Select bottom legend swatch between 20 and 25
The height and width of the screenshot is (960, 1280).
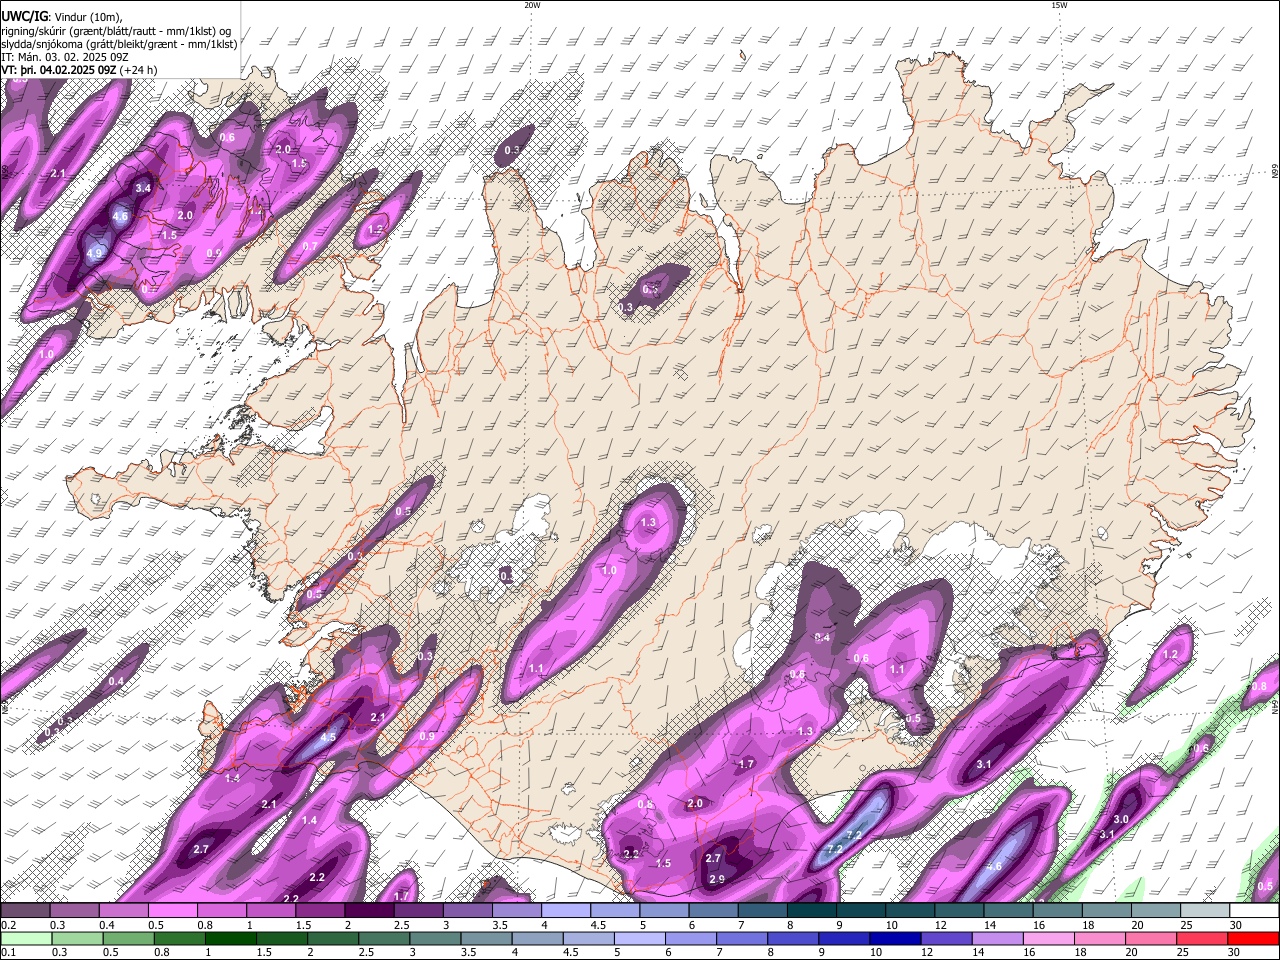1151,938
